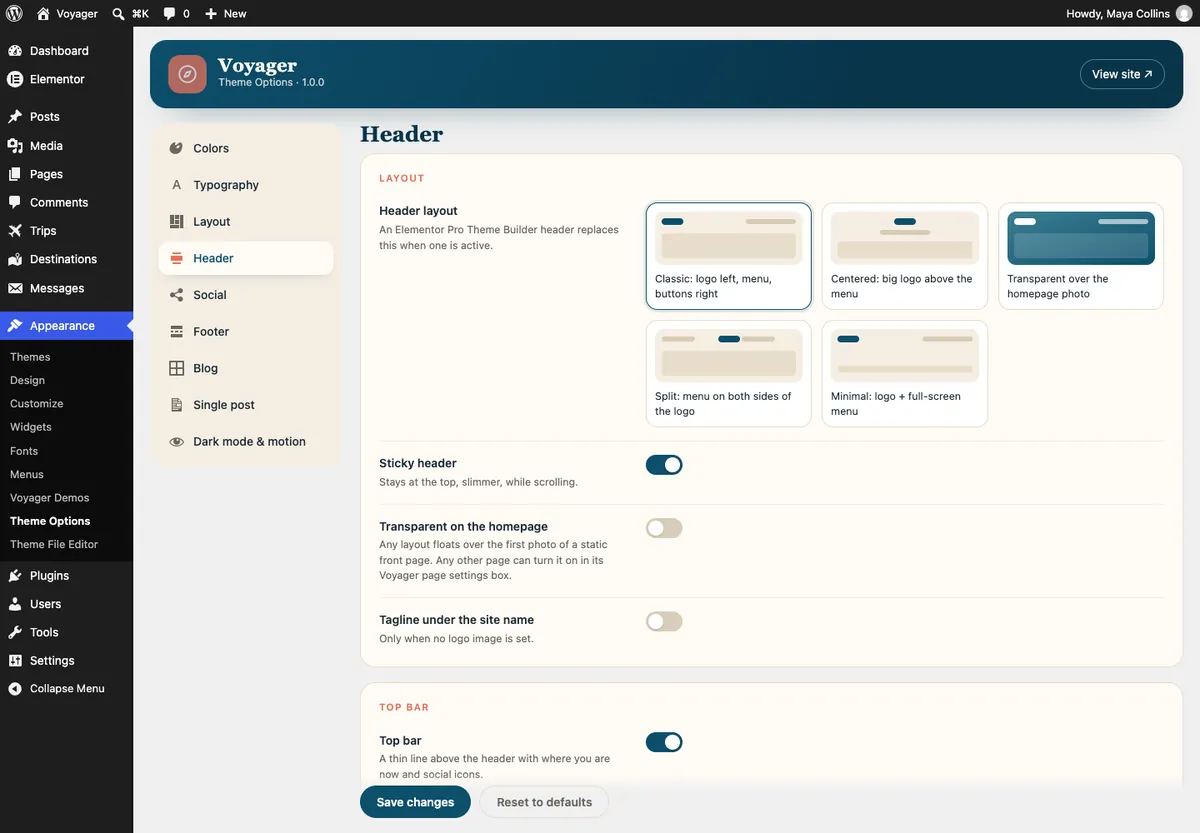Click the Pages sidebar icon

tap(15, 174)
